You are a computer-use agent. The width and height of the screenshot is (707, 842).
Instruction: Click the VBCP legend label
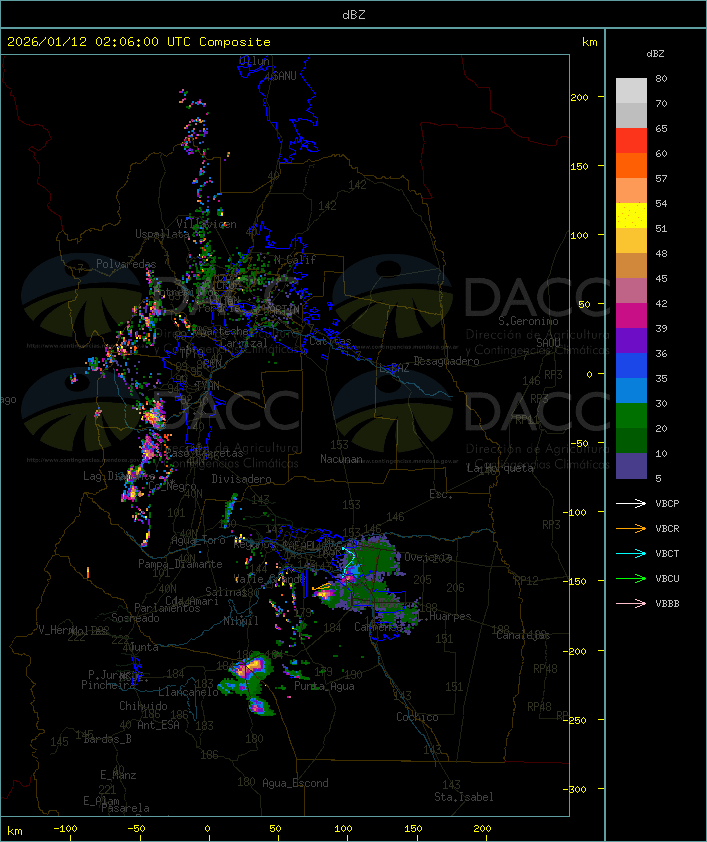click(x=667, y=504)
